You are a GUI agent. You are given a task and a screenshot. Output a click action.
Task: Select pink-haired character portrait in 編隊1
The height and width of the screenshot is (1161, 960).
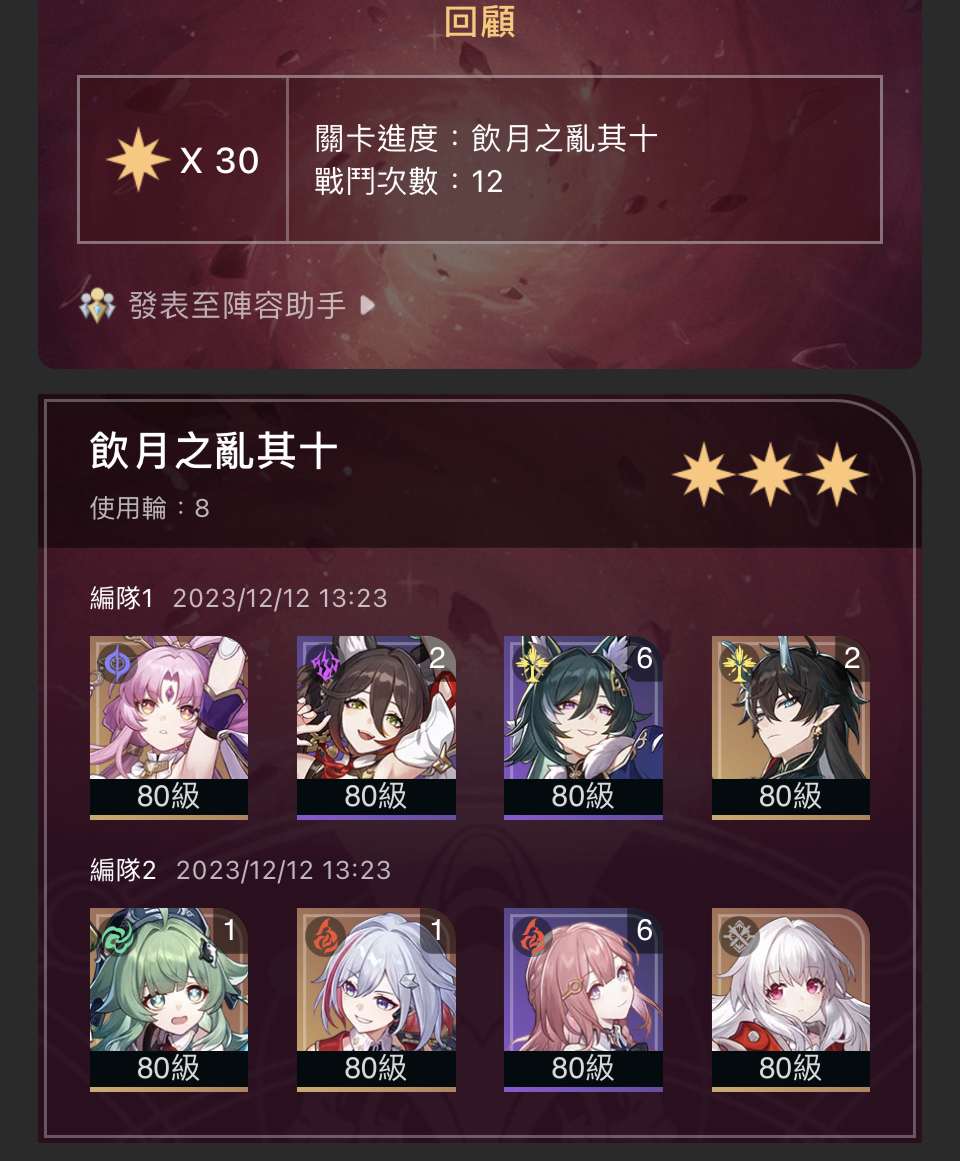[x=169, y=727]
